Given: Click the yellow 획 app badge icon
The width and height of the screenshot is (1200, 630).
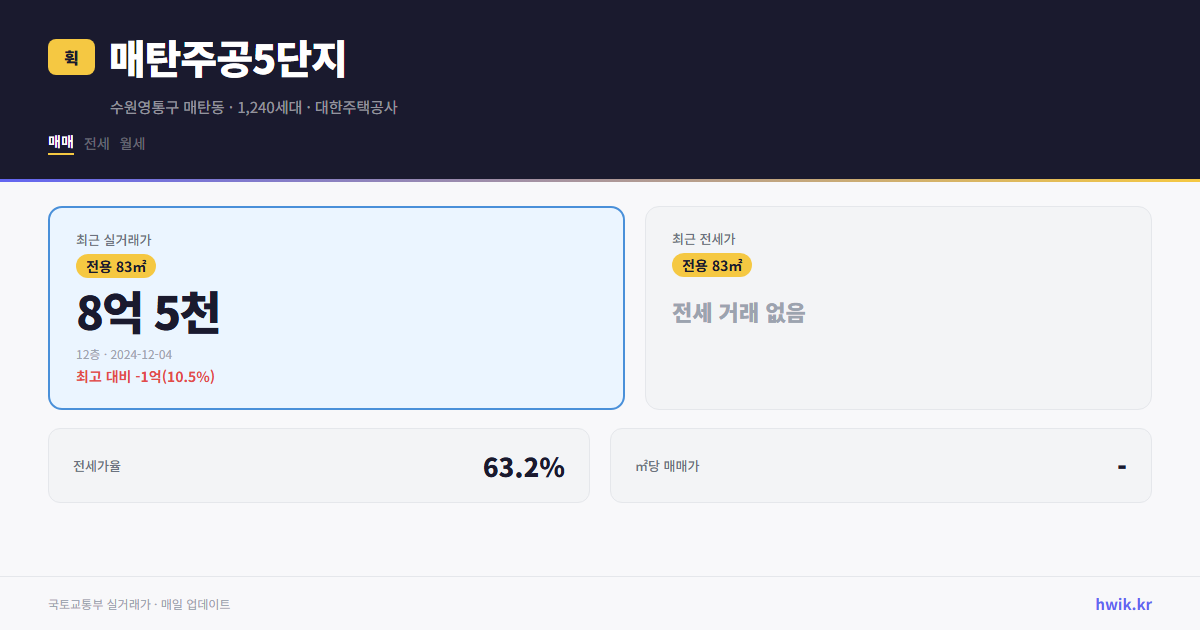Looking at the screenshot, I should (68, 58).
